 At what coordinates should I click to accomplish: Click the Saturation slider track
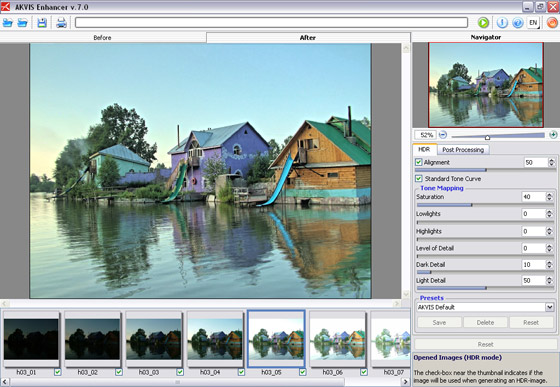click(x=485, y=205)
